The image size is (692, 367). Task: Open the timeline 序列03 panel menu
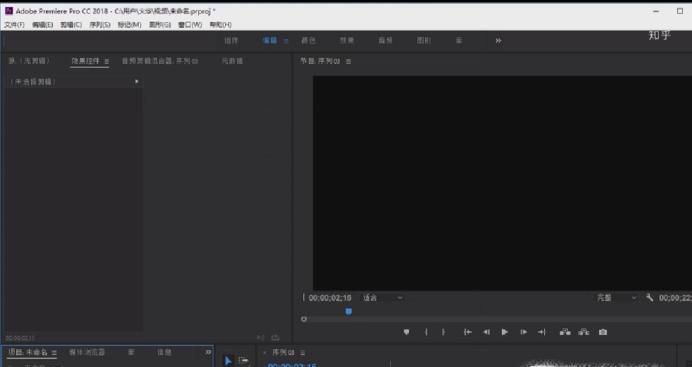pos(303,353)
